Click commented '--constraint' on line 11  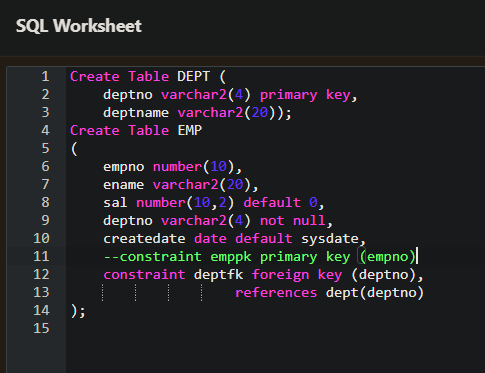click(152, 257)
